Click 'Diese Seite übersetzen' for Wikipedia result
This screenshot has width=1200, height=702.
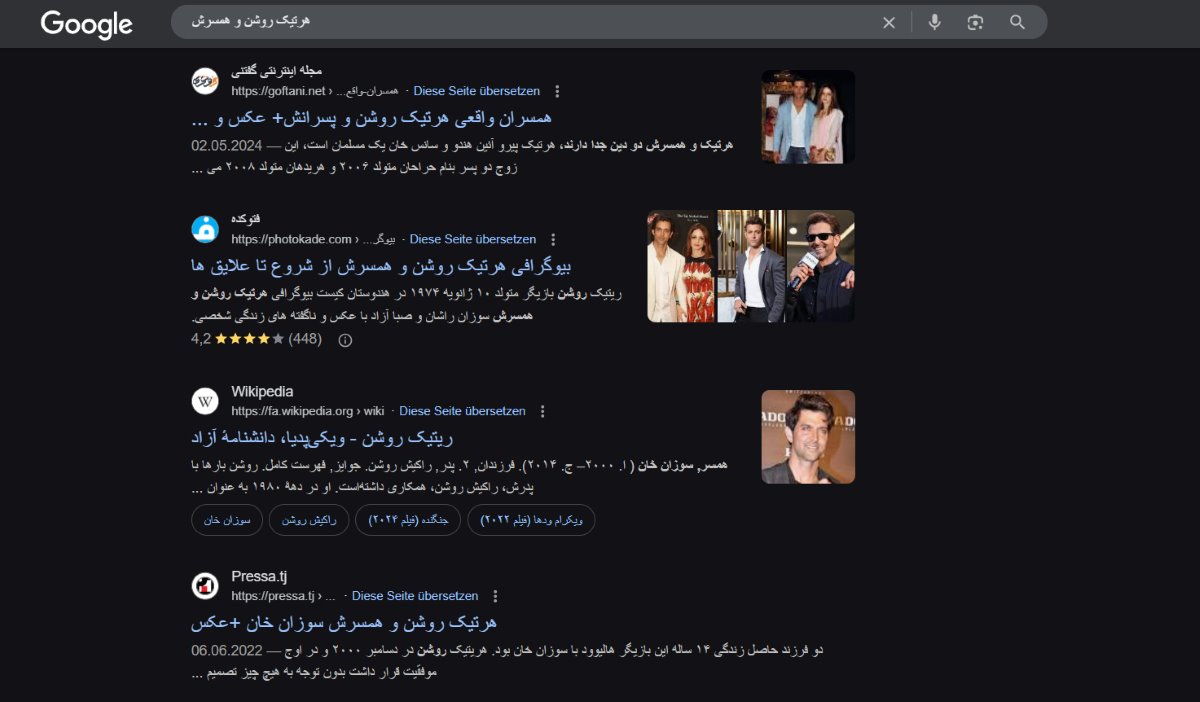pyautogui.click(x=462, y=411)
